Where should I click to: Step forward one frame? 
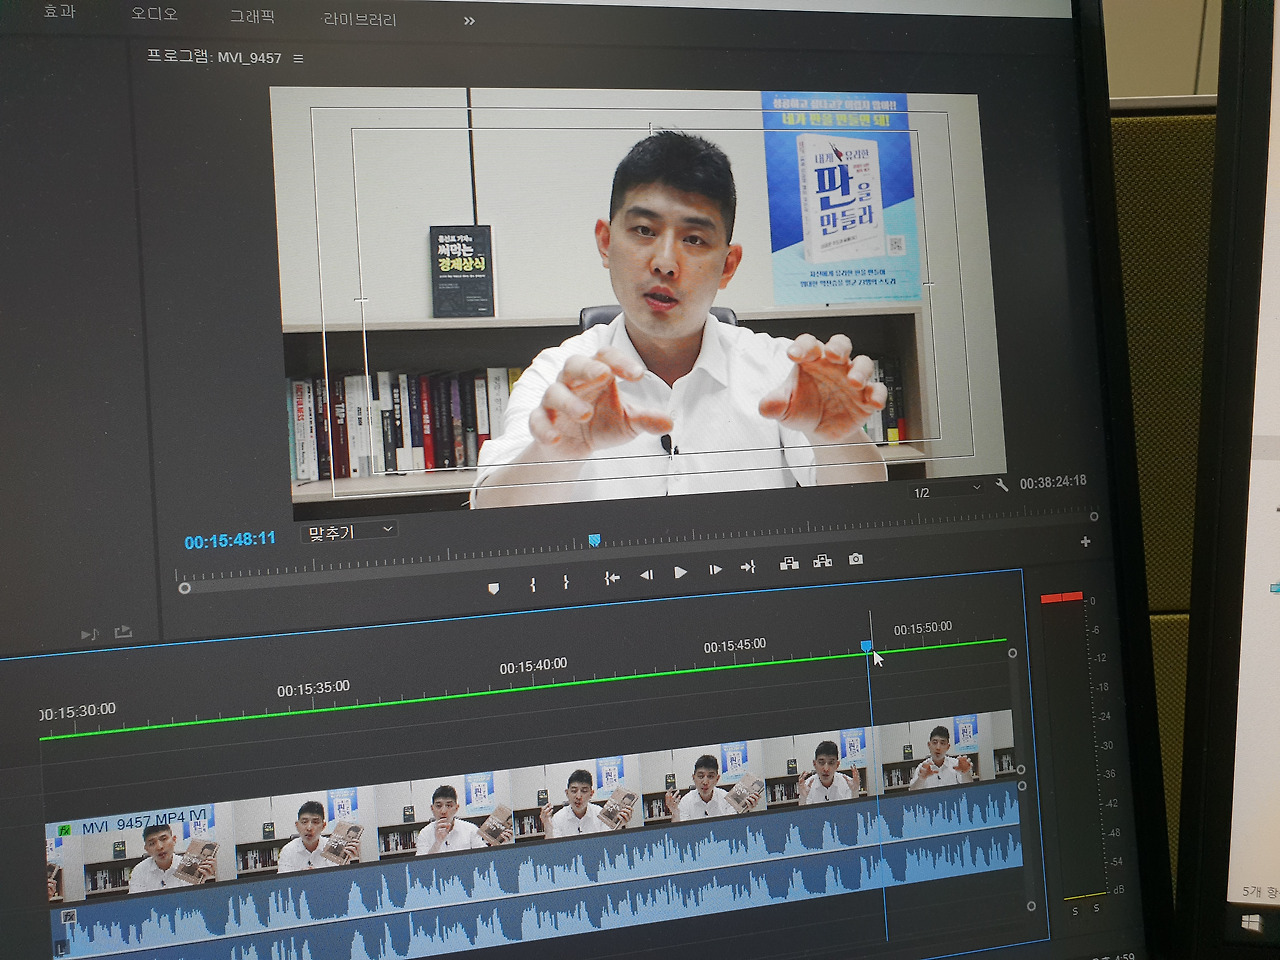715,569
